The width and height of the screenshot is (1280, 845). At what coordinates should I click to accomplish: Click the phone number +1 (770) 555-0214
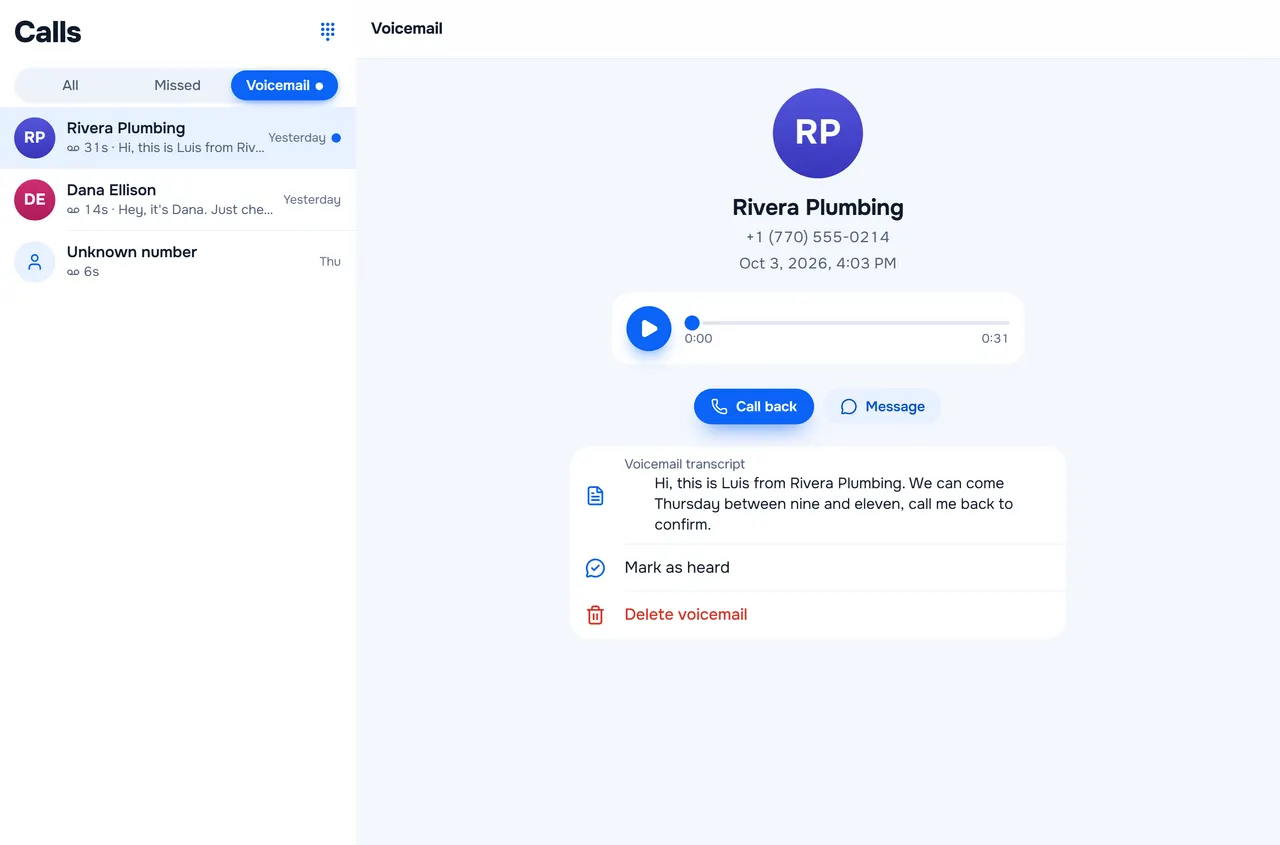(818, 237)
